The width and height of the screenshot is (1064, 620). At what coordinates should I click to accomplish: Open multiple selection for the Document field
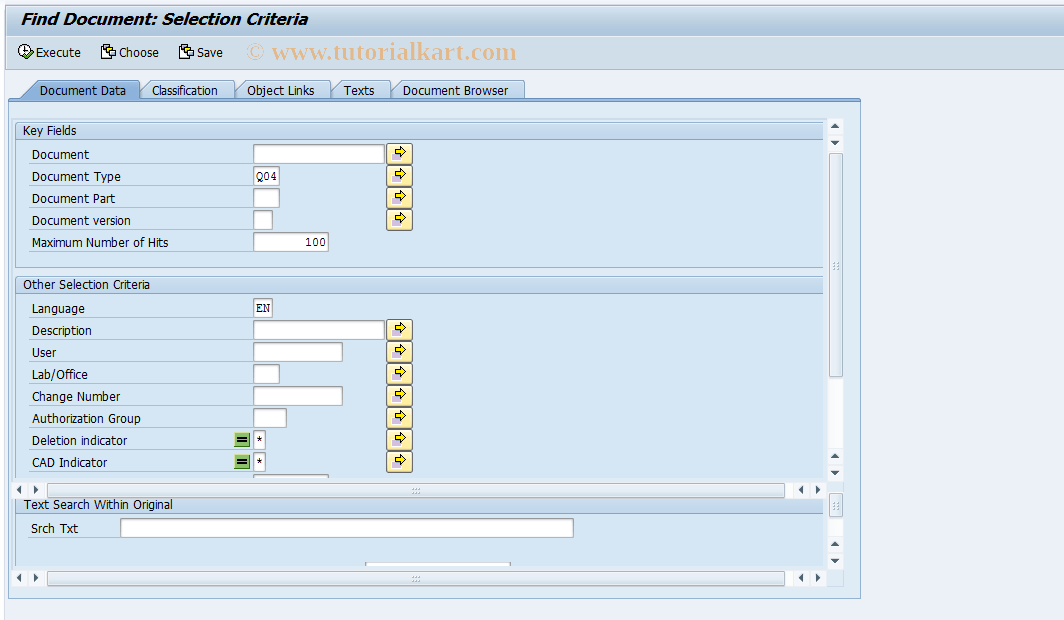click(x=399, y=153)
